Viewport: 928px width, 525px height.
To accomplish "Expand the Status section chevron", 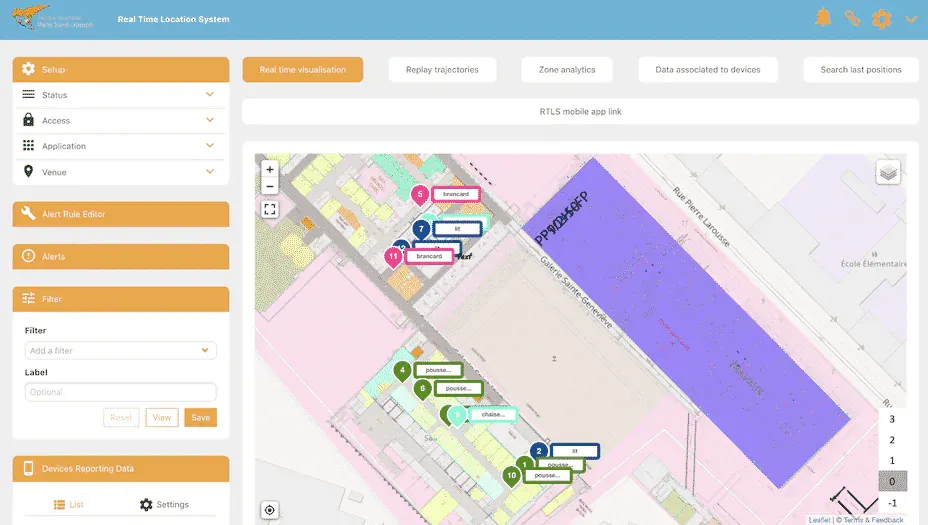I will (x=210, y=95).
